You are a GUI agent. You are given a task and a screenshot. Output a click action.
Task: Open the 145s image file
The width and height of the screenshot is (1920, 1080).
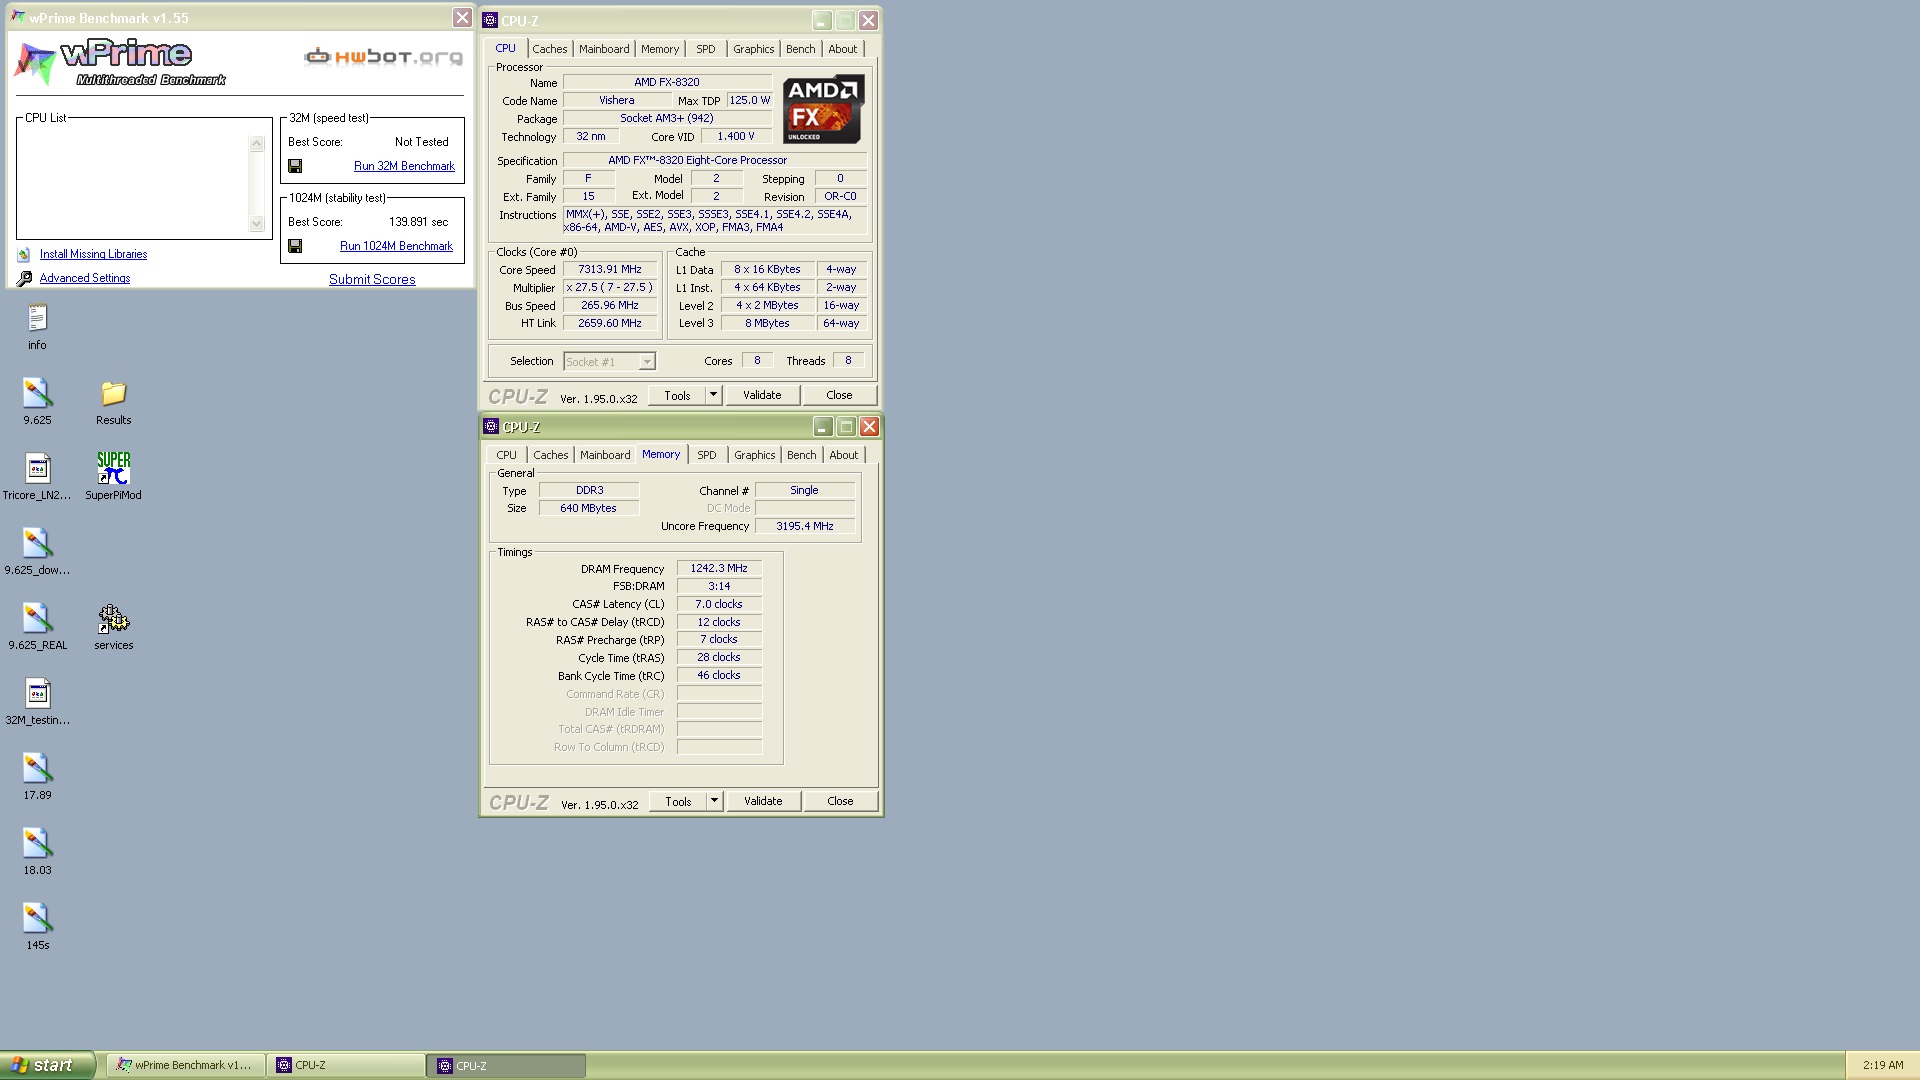tap(37, 918)
